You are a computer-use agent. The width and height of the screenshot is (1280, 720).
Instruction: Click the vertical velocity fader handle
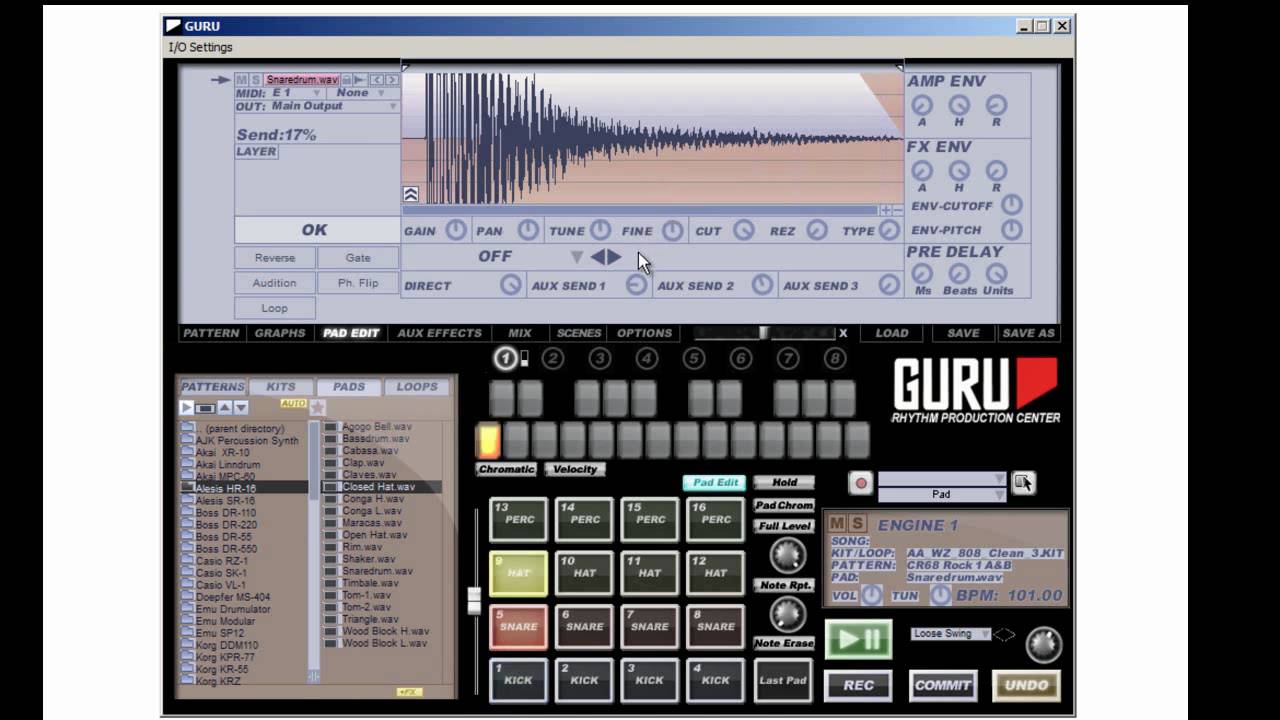click(474, 600)
